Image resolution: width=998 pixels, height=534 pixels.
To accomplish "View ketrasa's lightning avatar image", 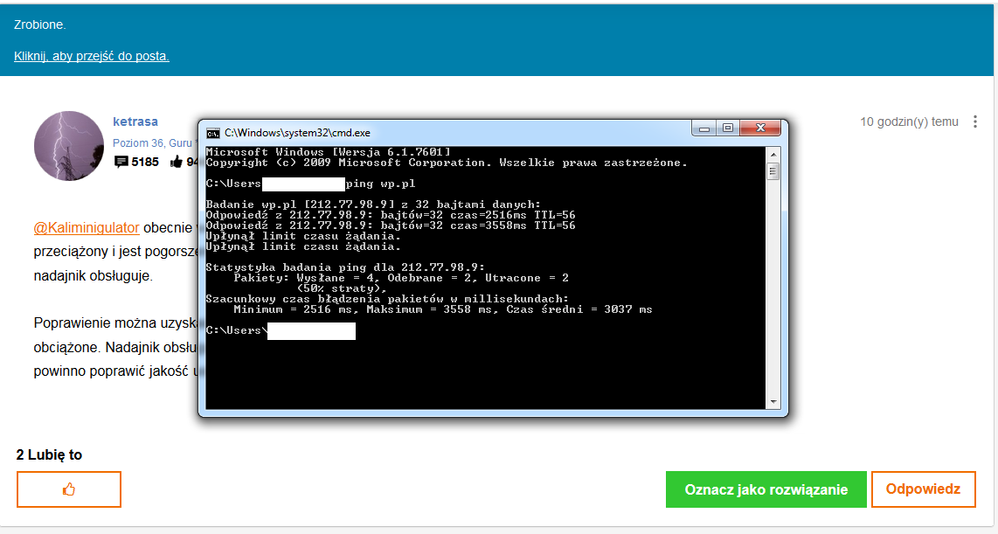I will [x=69, y=146].
